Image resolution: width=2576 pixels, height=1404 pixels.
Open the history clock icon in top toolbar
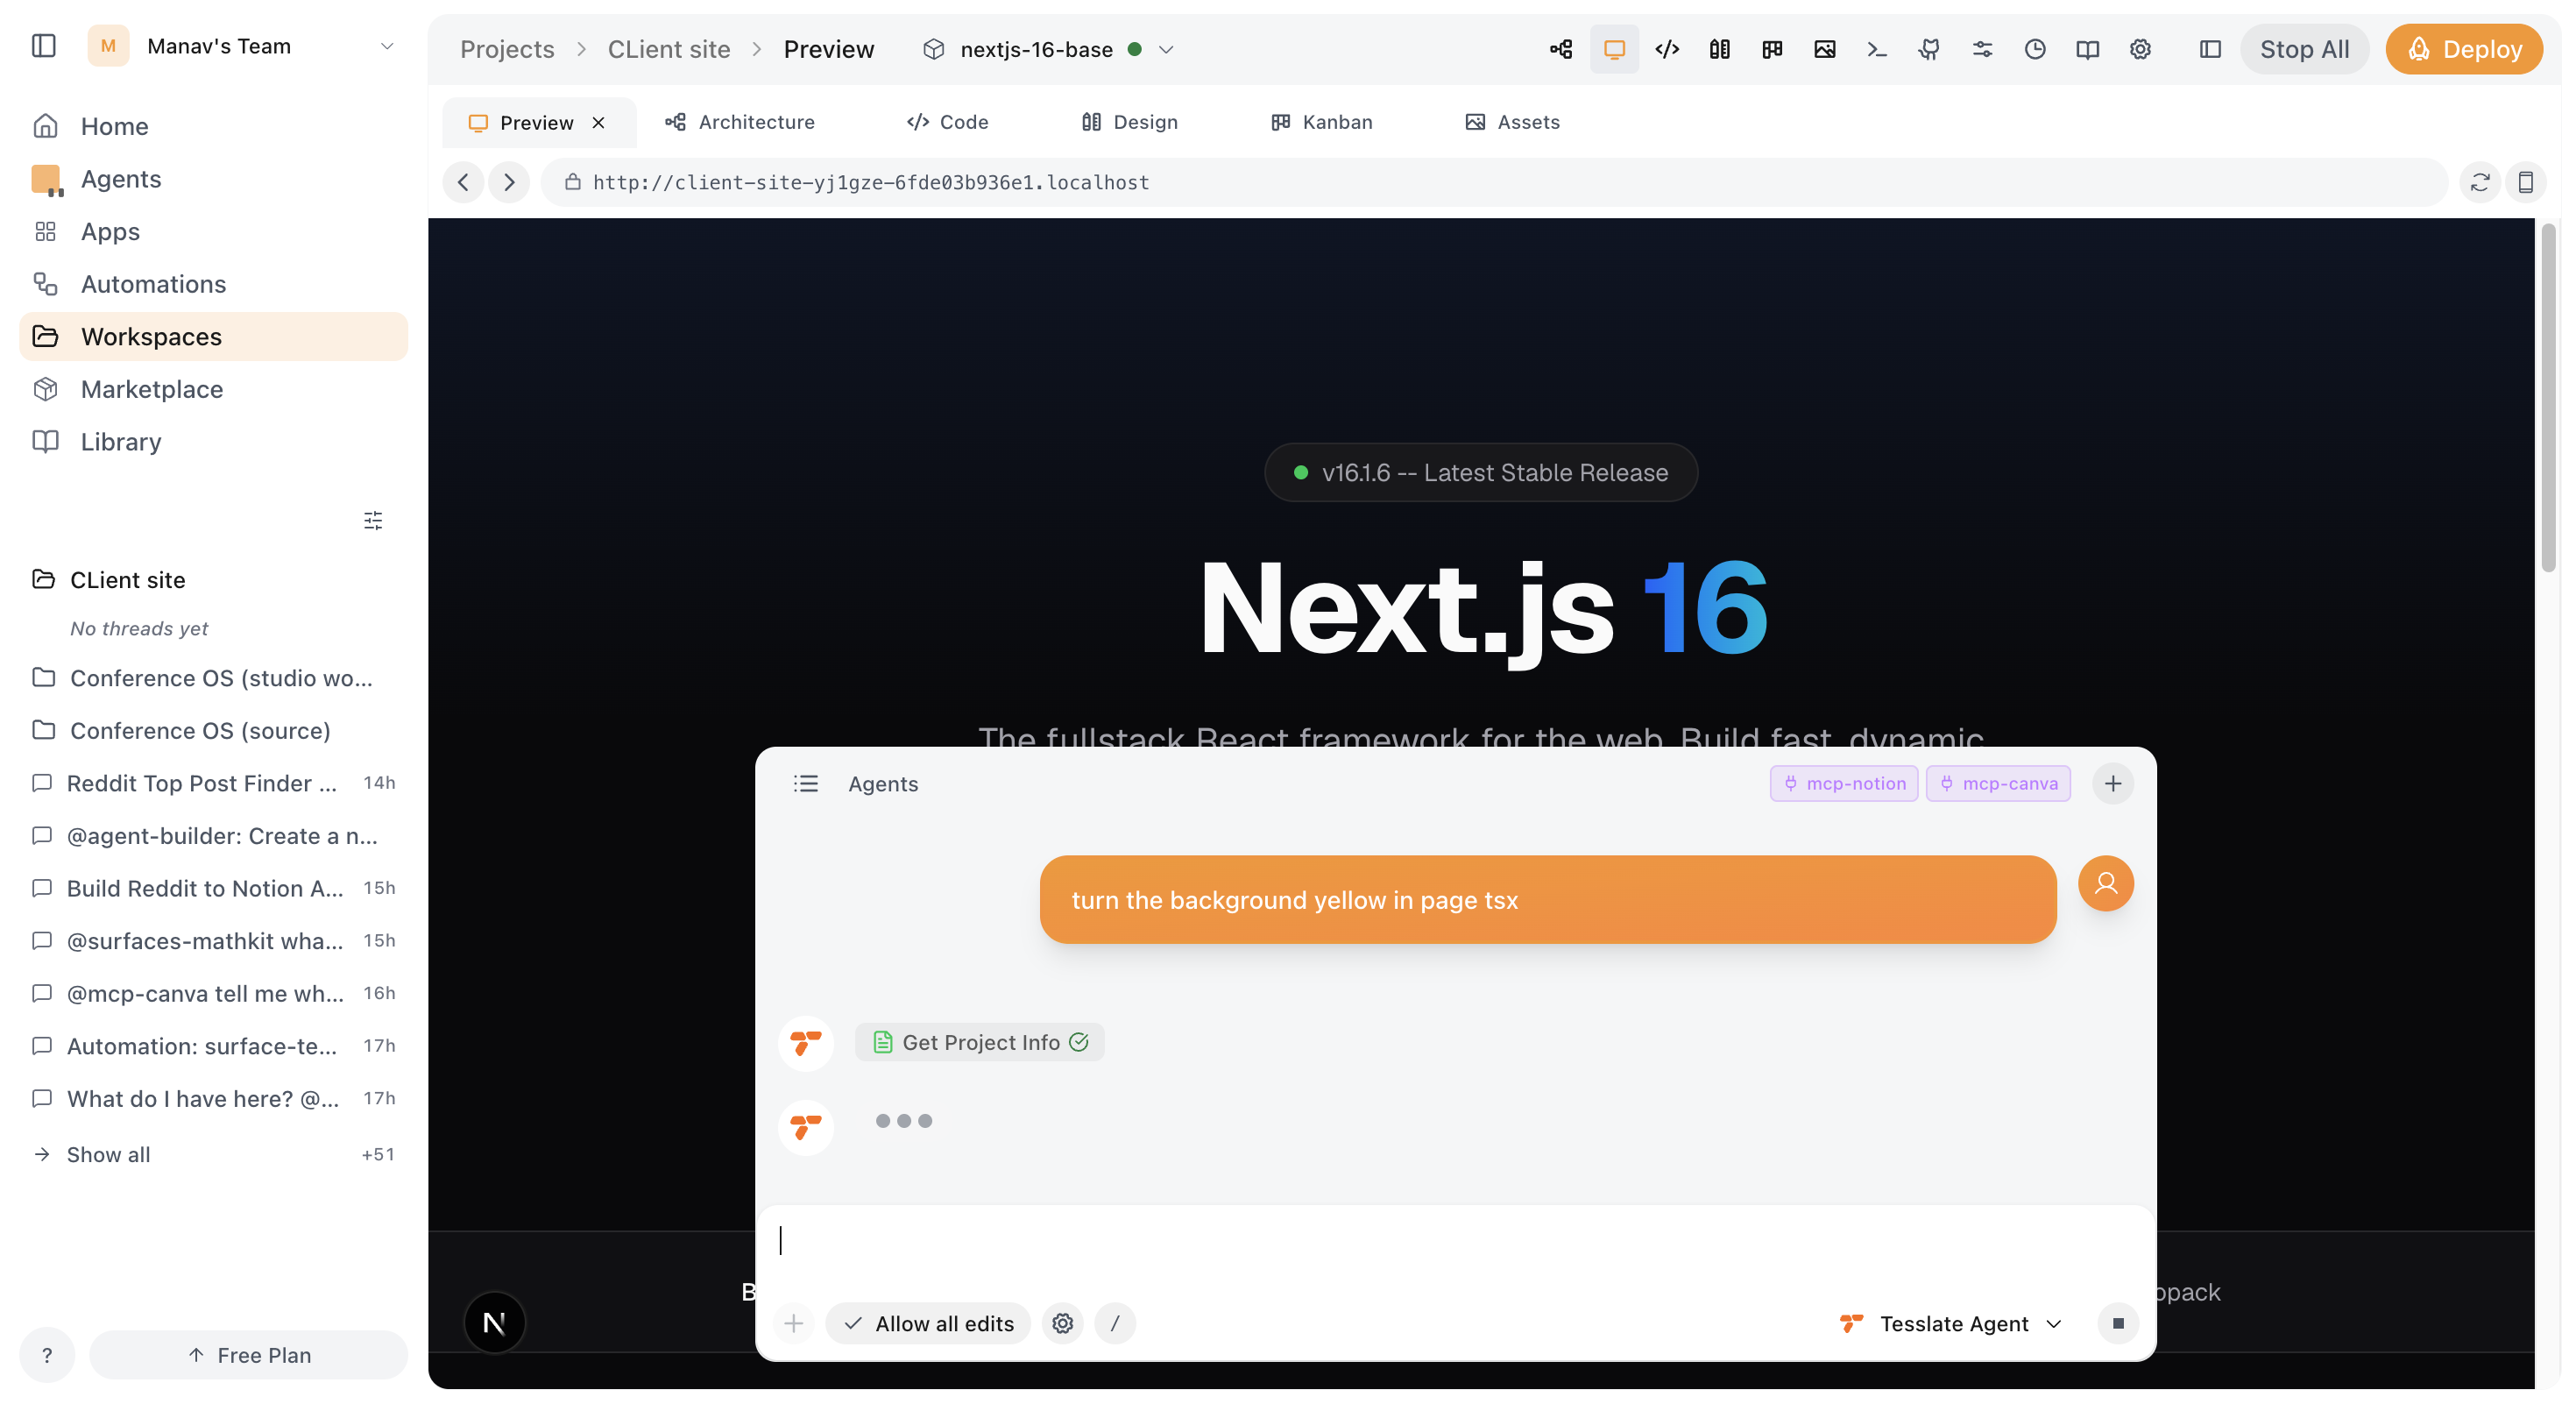pos(2035,49)
